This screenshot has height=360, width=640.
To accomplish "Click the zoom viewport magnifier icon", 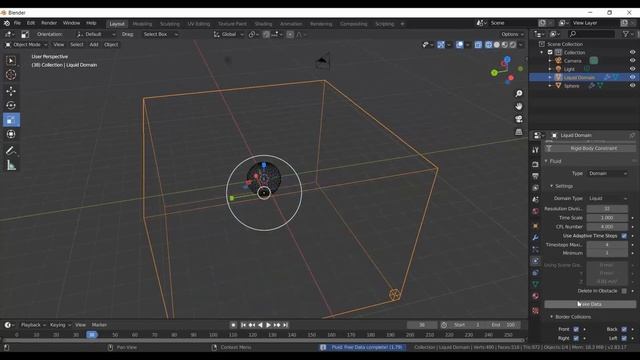I will [519, 93].
